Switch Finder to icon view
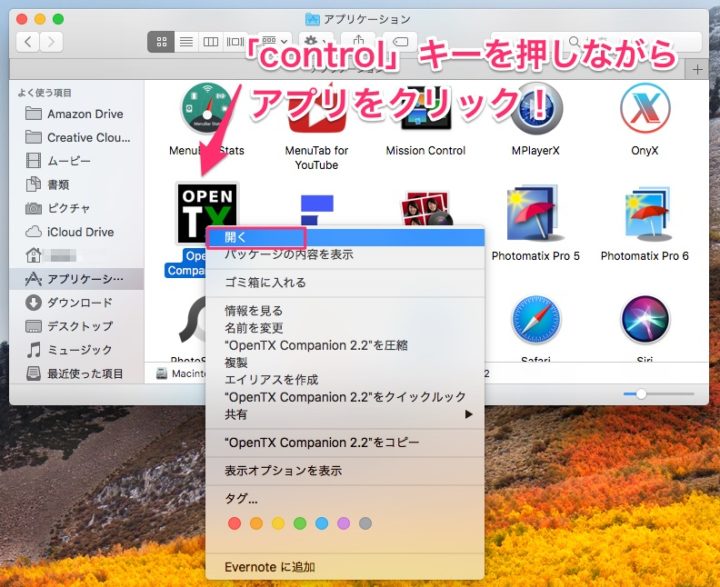The width and height of the screenshot is (720, 587). point(160,42)
